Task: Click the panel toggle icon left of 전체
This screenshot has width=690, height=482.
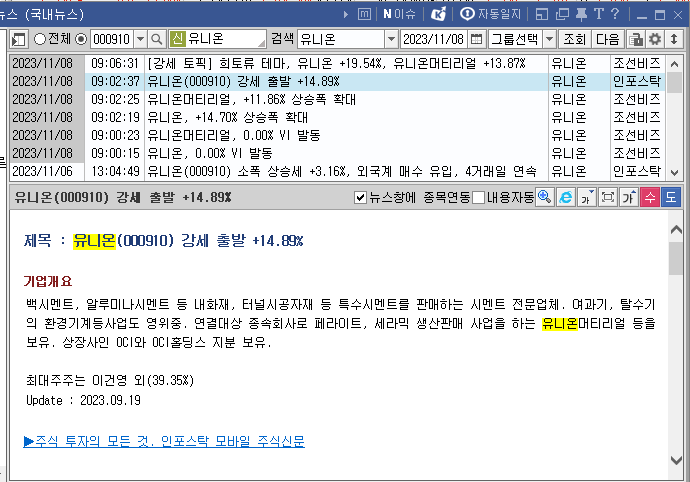Action: coord(19,39)
